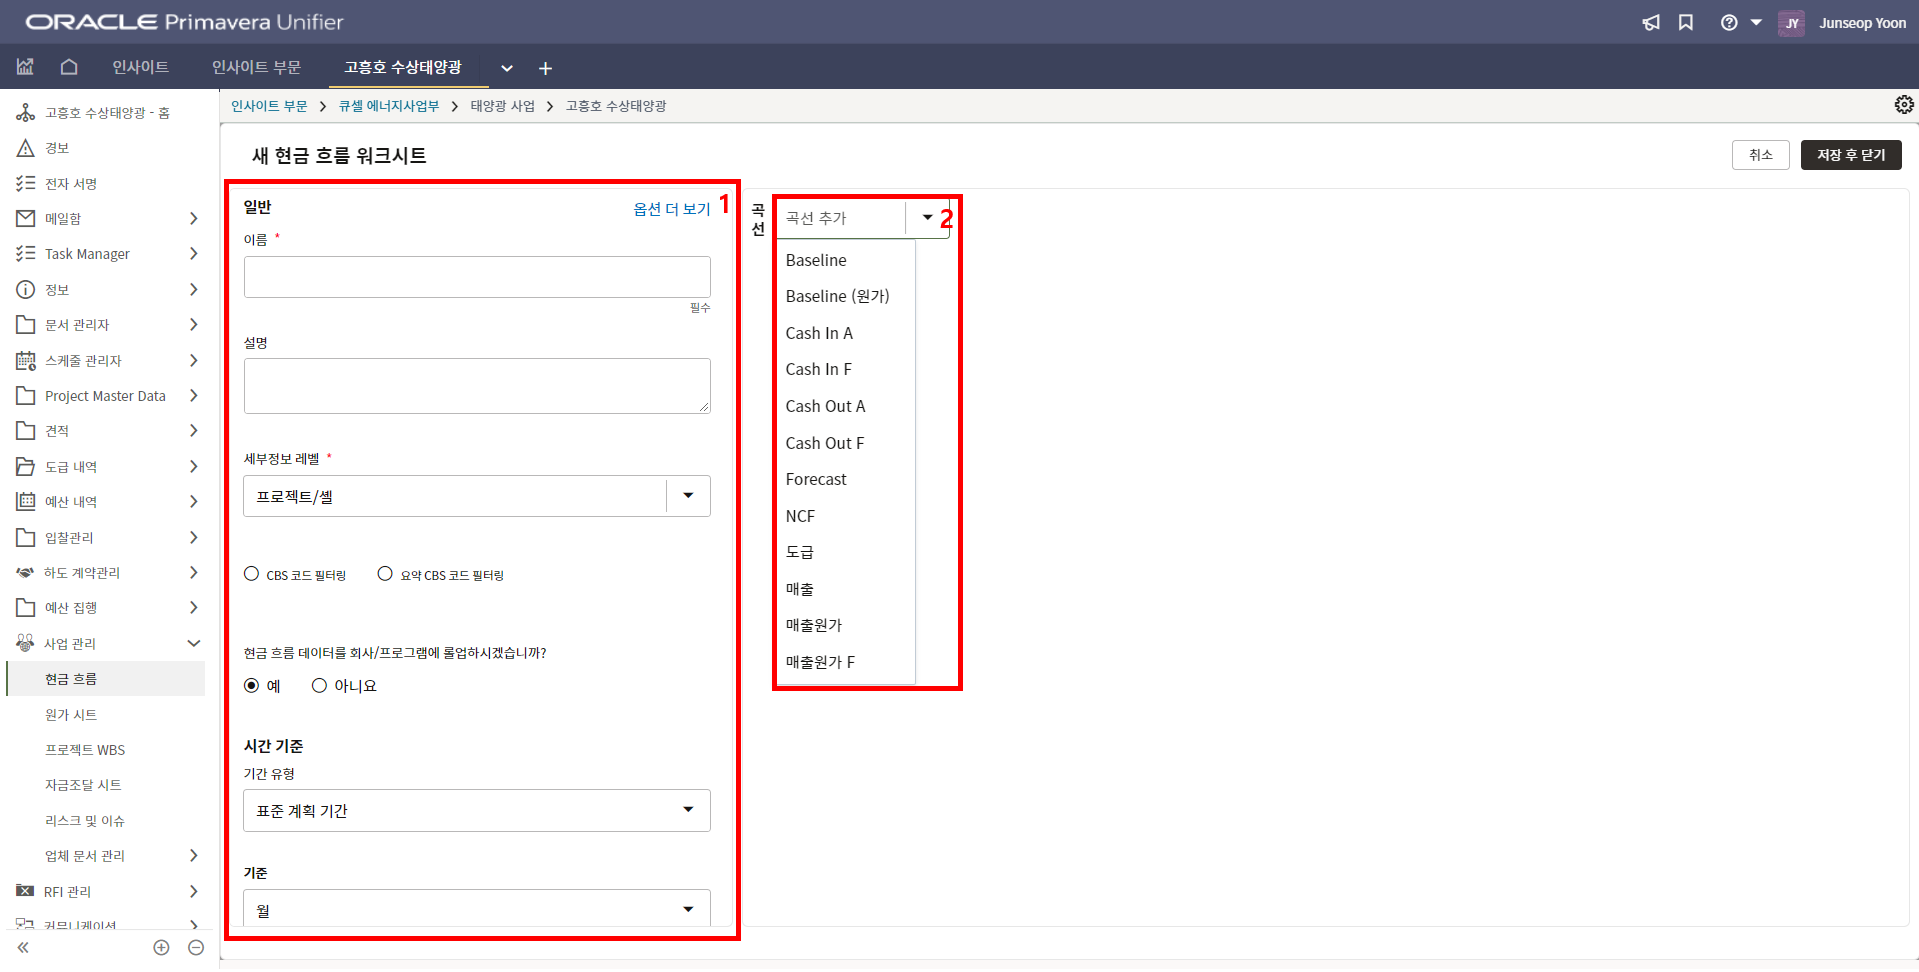This screenshot has height=972, width=1919.
Task: Switch to the 인사이트 부문 tab
Action: tap(256, 67)
